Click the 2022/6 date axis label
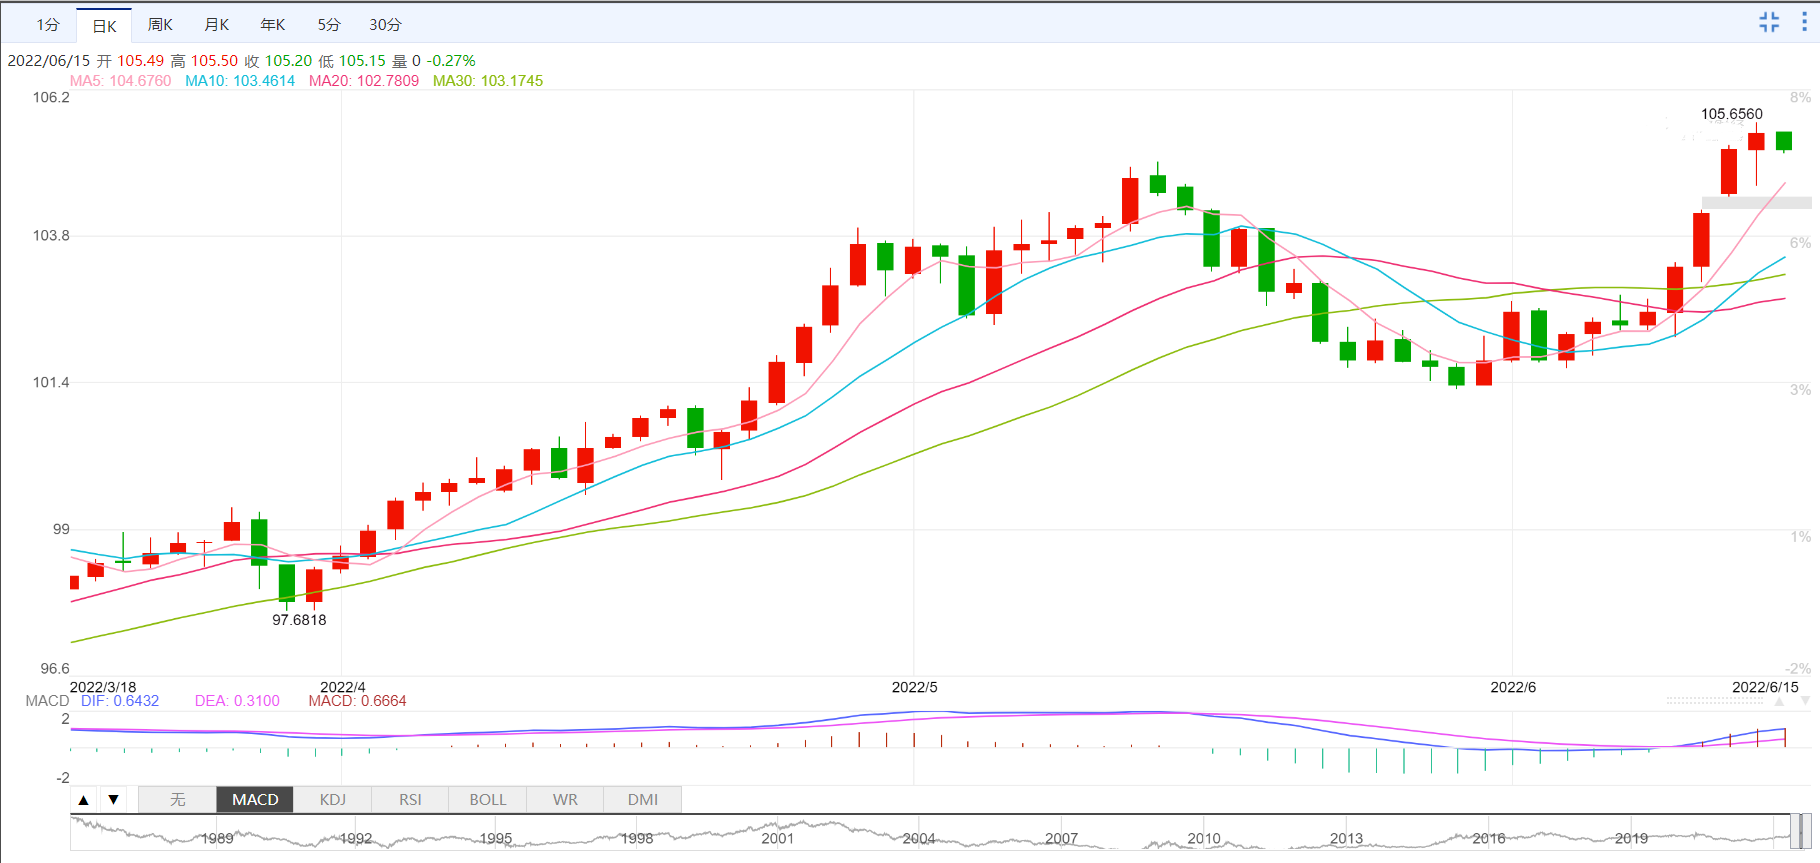Image resolution: width=1820 pixels, height=863 pixels. [1513, 687]
